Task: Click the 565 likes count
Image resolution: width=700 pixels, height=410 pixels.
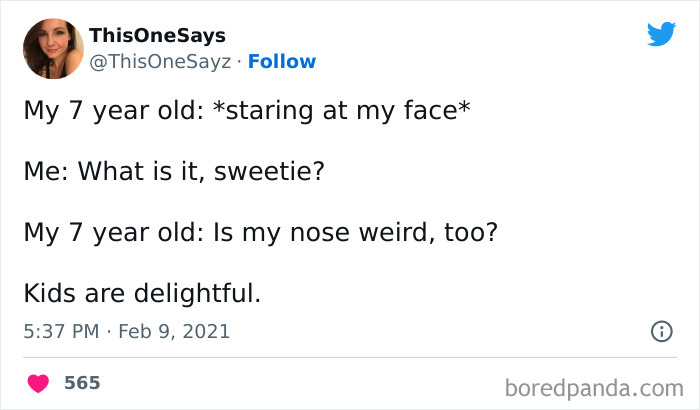Action: pyautogui.click(x=82, y=382)
